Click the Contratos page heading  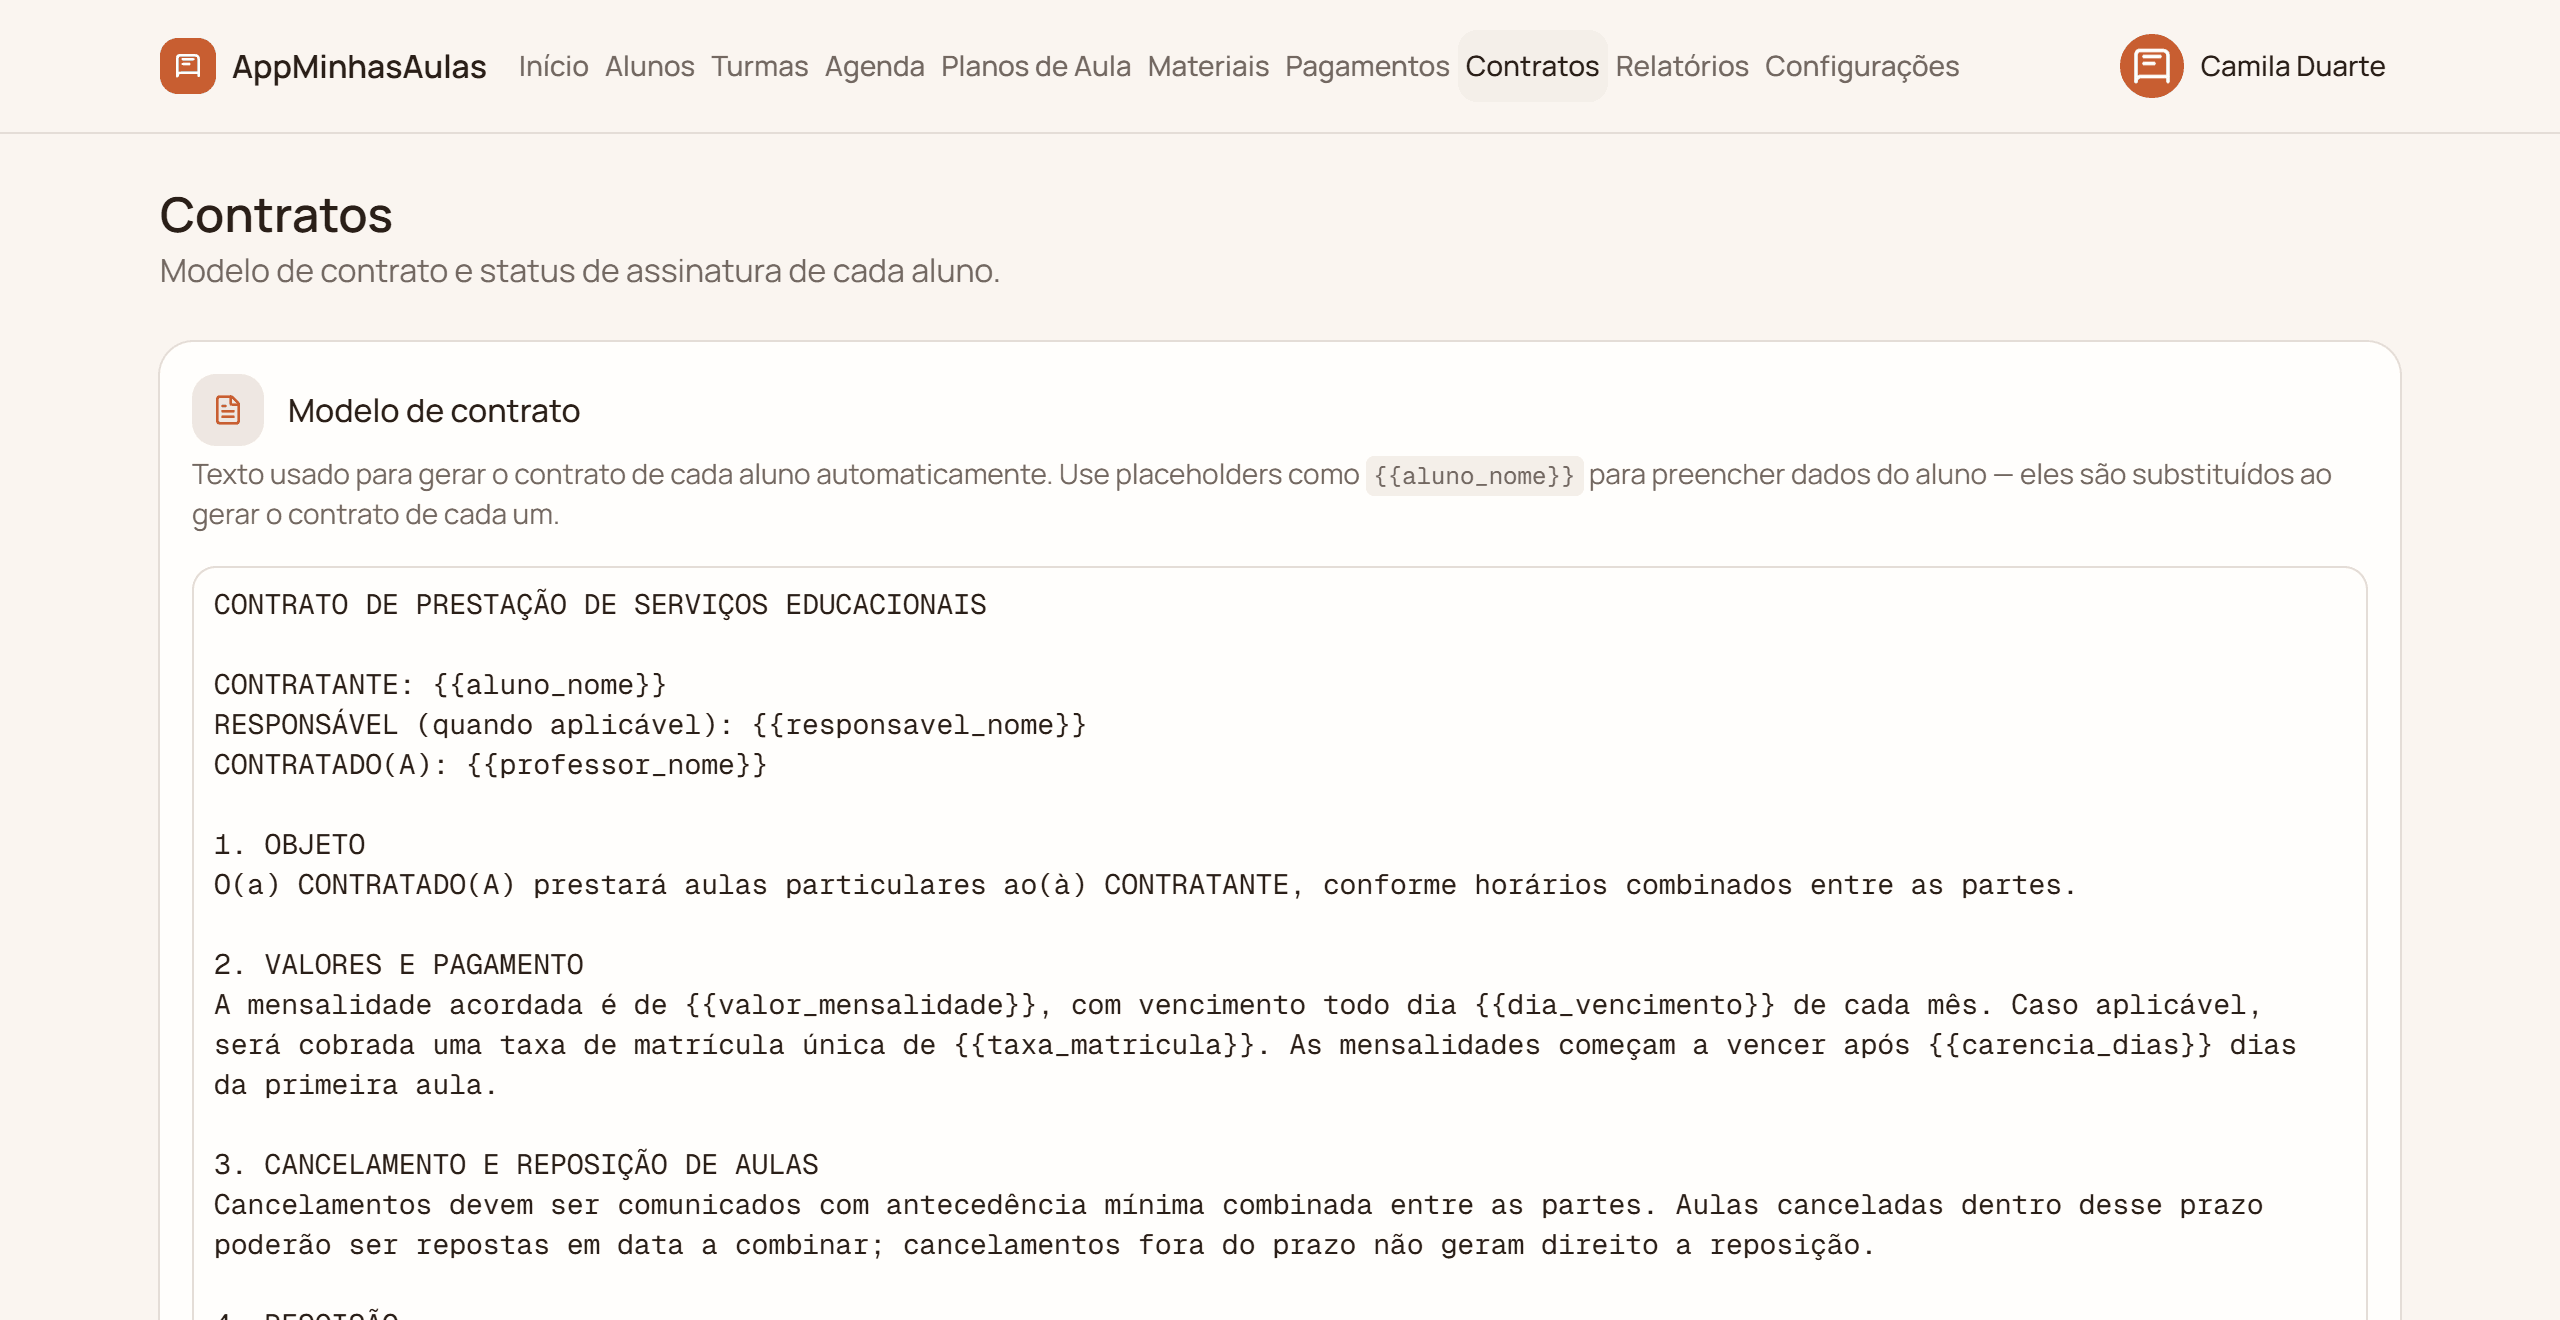tap(276, 215)
